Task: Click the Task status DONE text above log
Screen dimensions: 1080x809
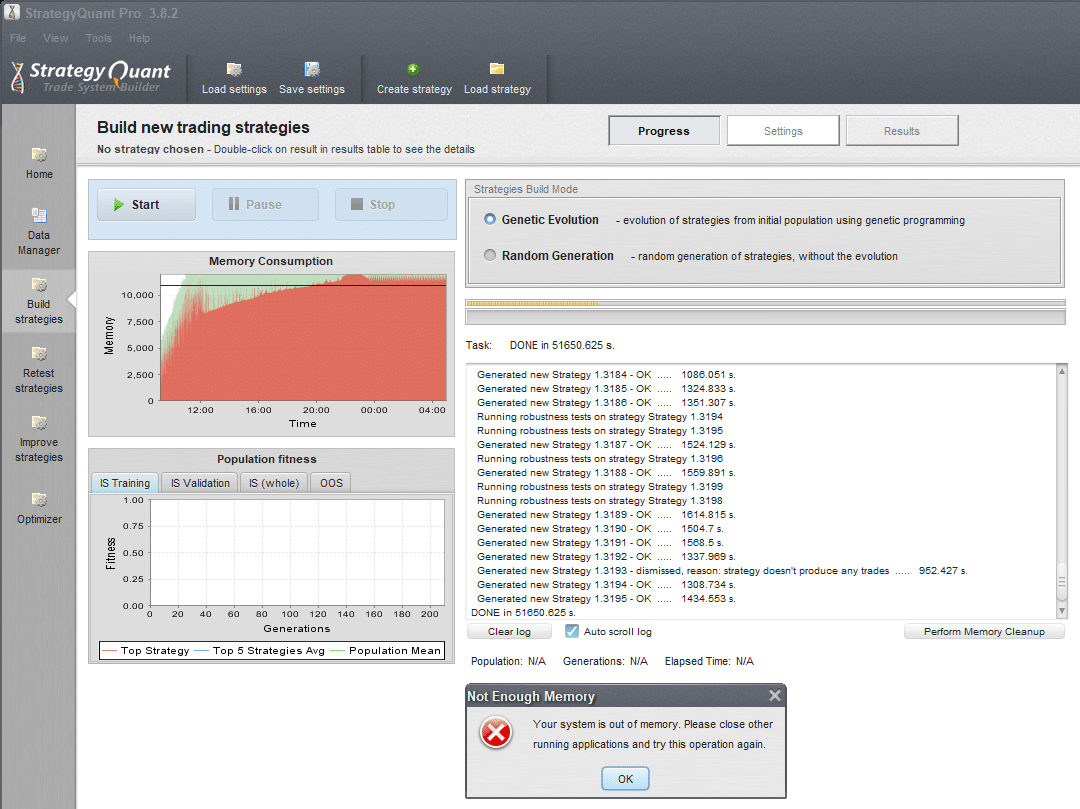Action: 562,346
